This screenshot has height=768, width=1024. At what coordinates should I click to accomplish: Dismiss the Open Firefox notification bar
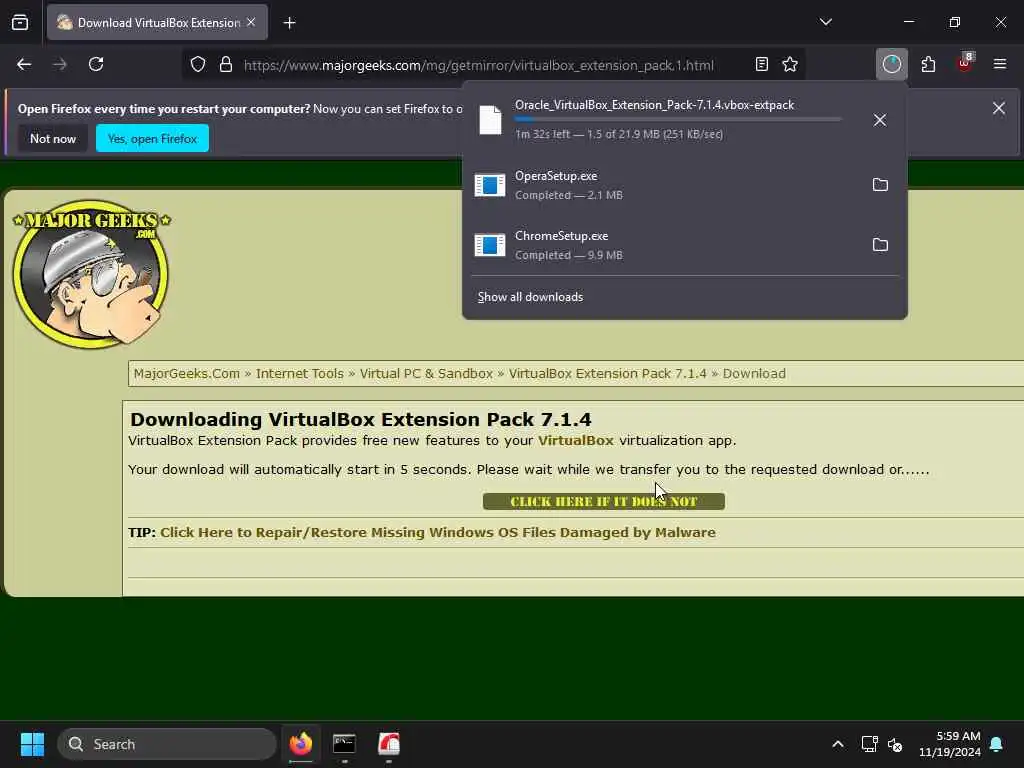pyautogui.click(x=999, y=108)
